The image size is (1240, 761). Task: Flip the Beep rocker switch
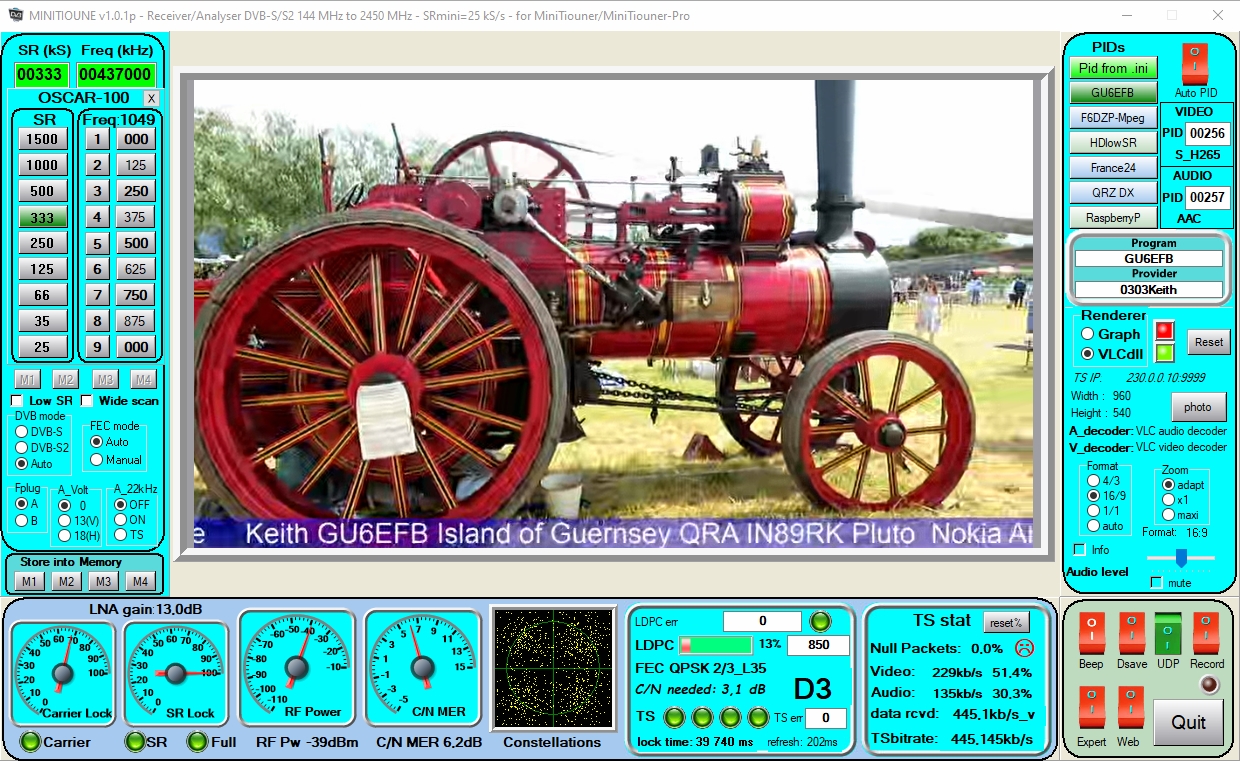[x=1091, y=634]
